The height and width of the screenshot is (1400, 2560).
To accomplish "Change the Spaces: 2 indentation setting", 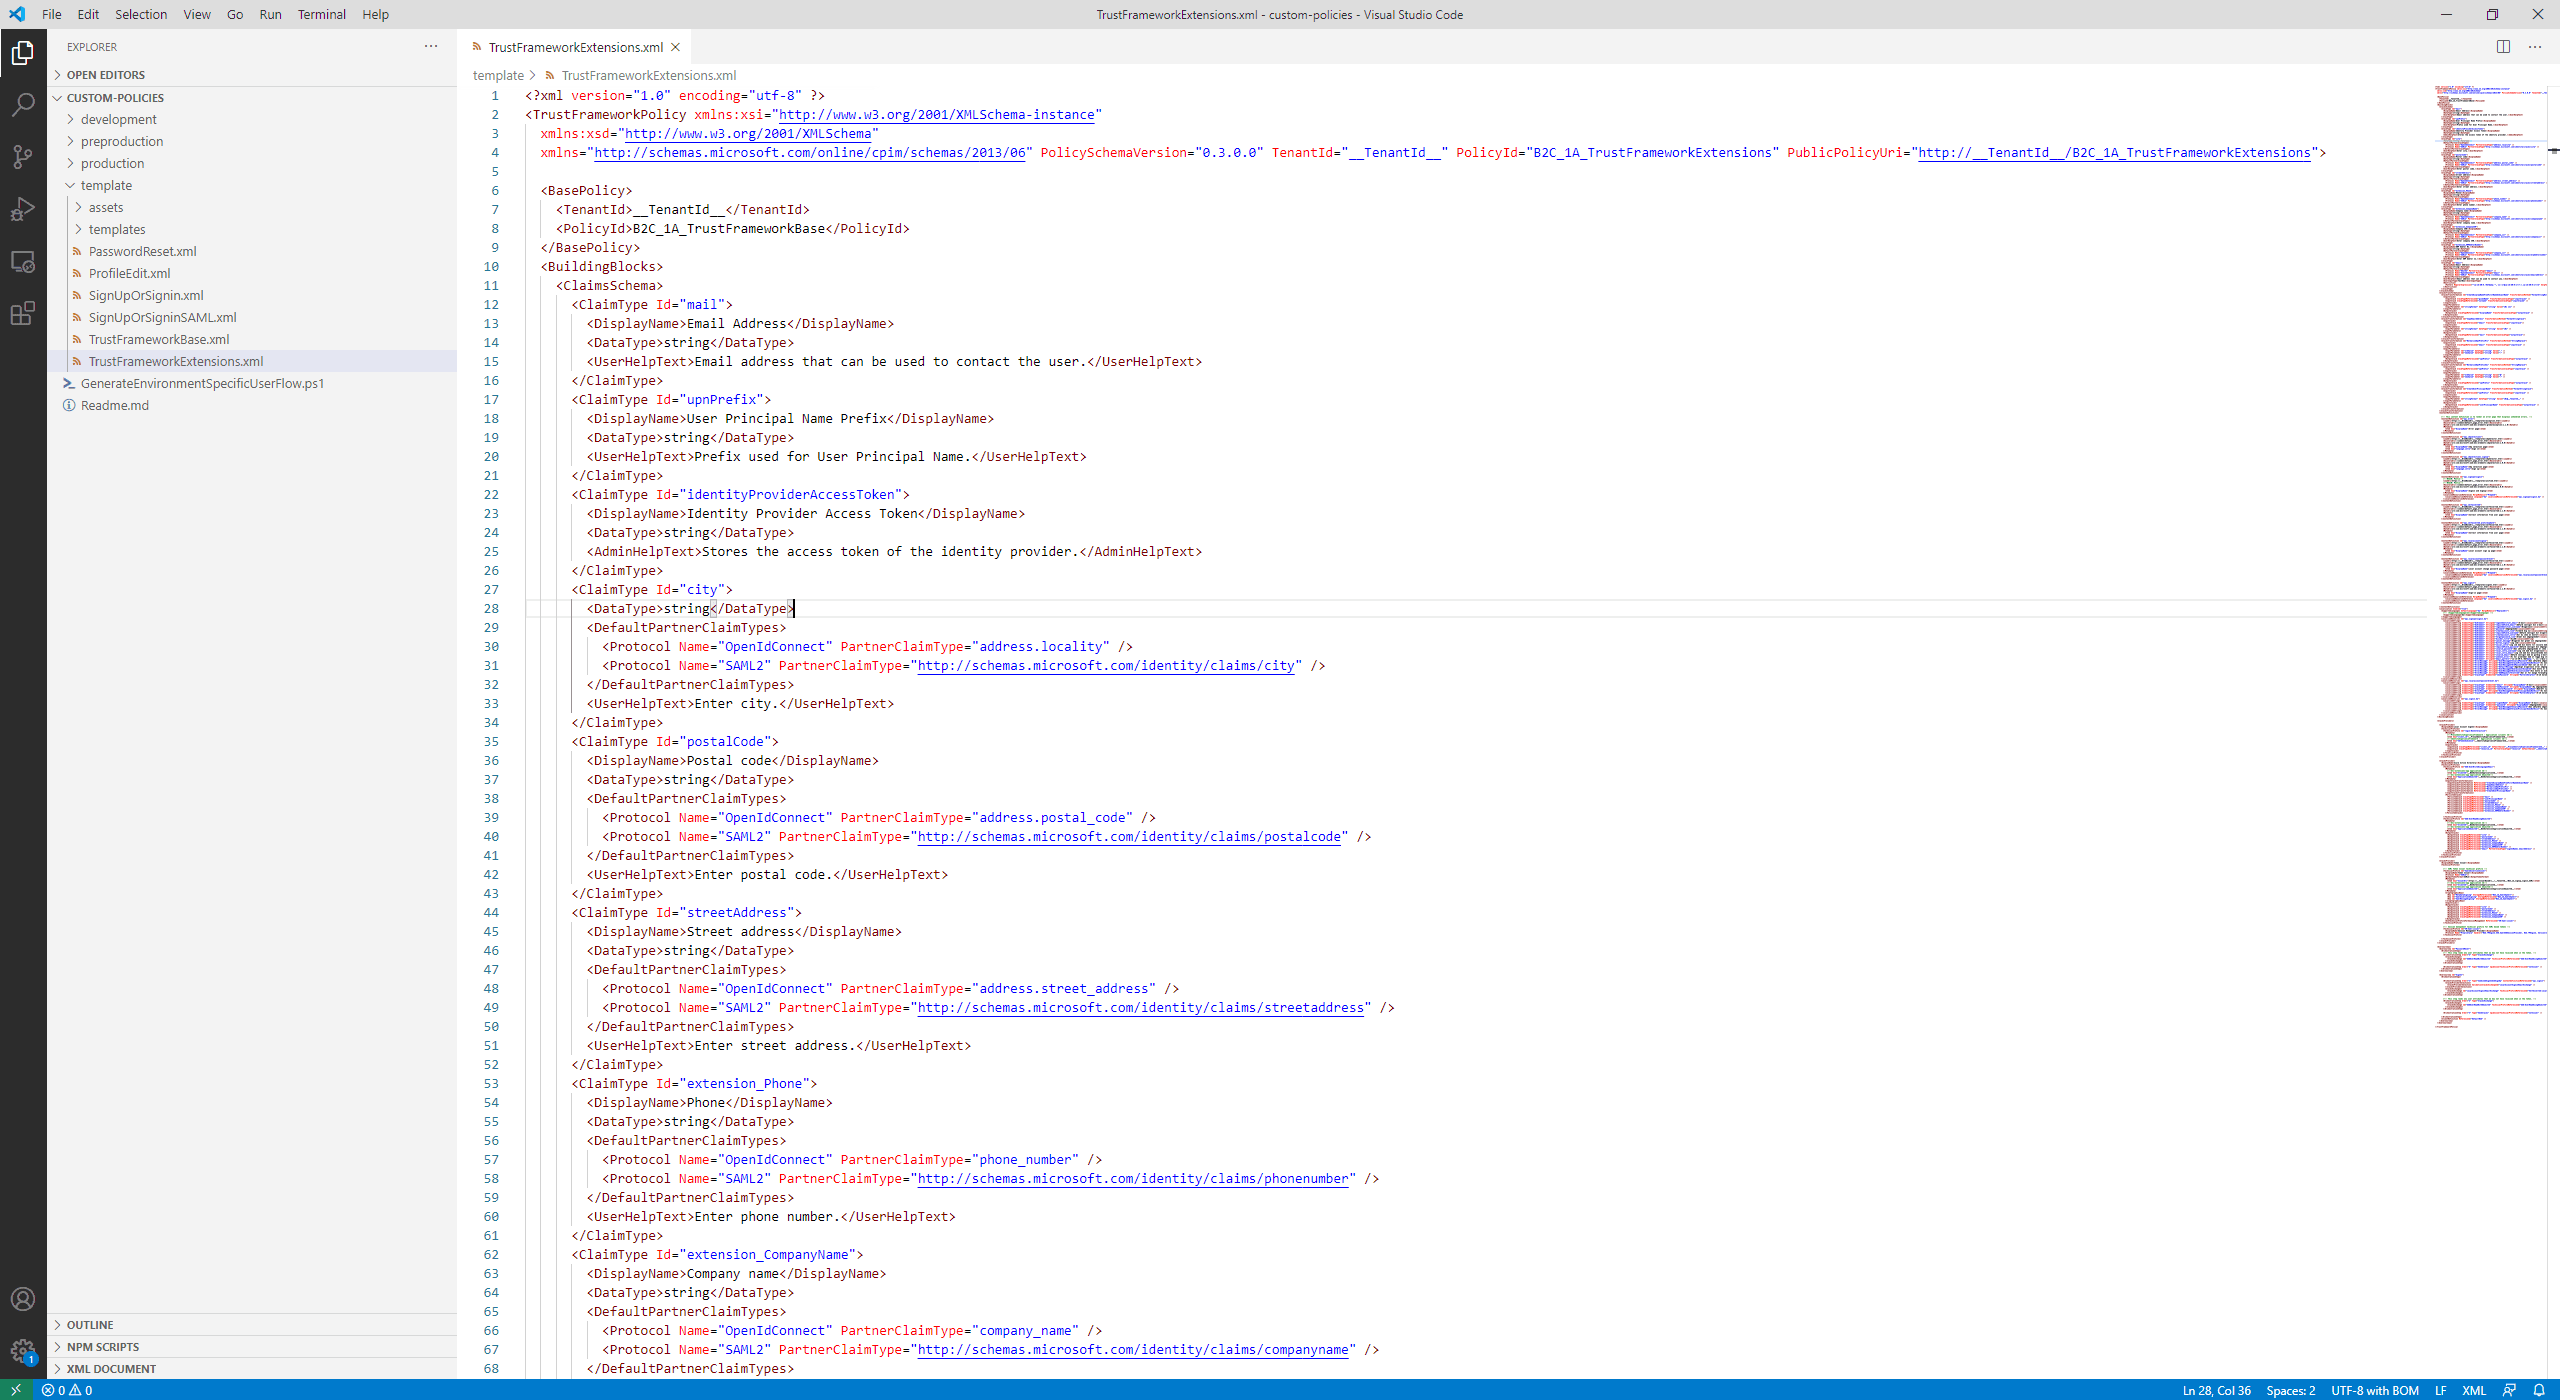I will coord(2290,1390).
